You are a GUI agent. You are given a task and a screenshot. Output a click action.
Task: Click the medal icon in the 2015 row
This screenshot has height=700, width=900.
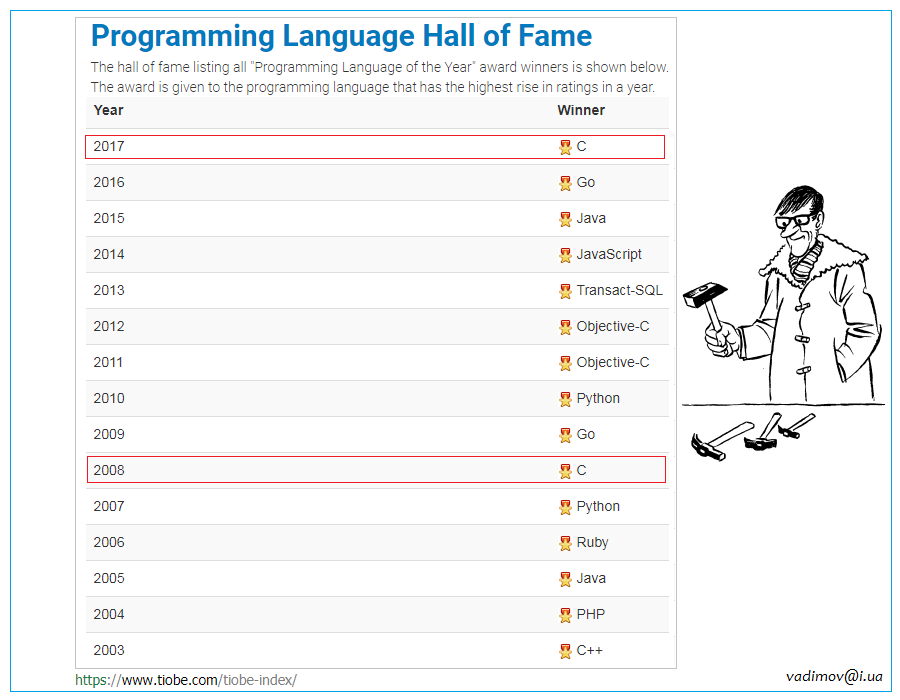point(565,219)
